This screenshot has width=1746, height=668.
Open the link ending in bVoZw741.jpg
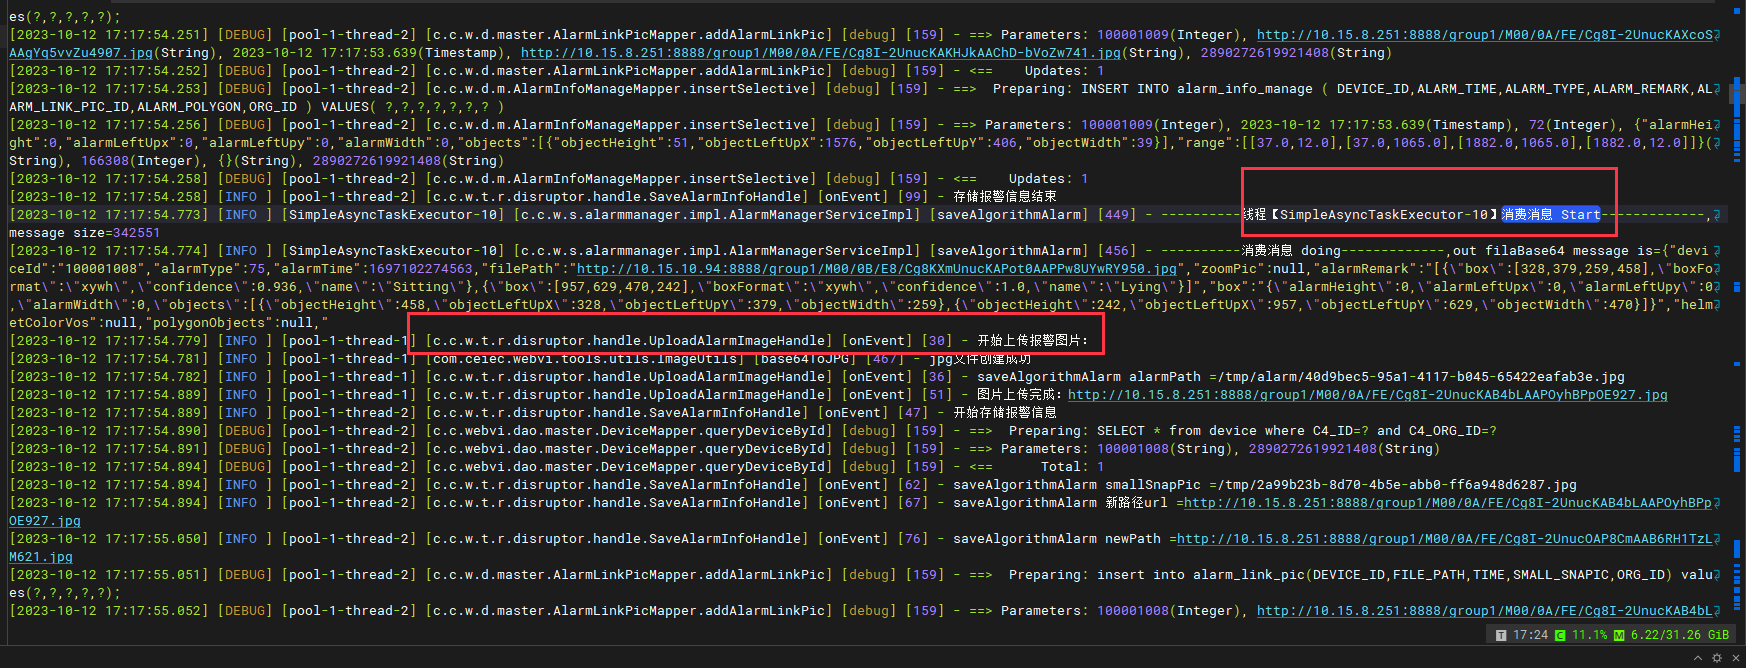tap(820, 53)
